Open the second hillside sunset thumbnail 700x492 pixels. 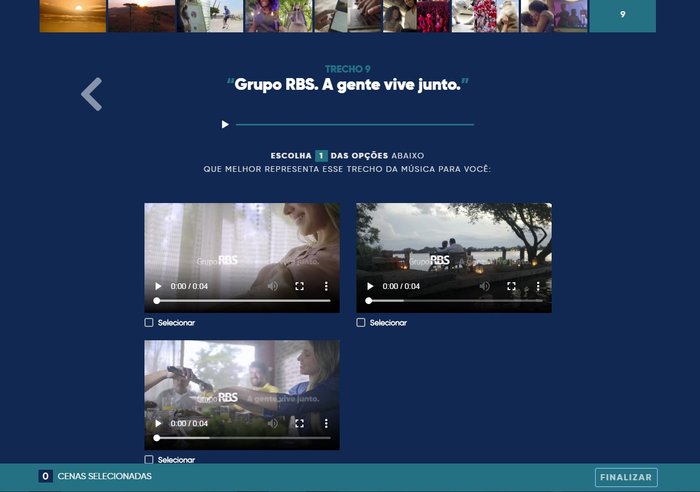pos(142,16)
